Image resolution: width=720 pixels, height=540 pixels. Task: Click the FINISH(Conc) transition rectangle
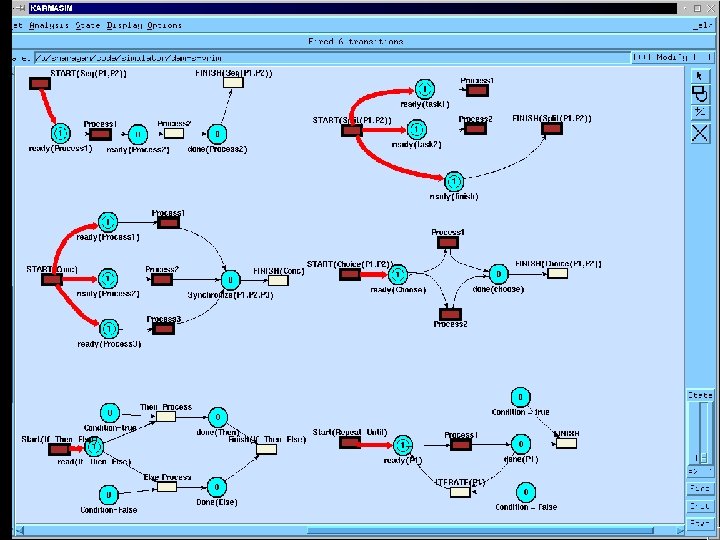point(278,280)
